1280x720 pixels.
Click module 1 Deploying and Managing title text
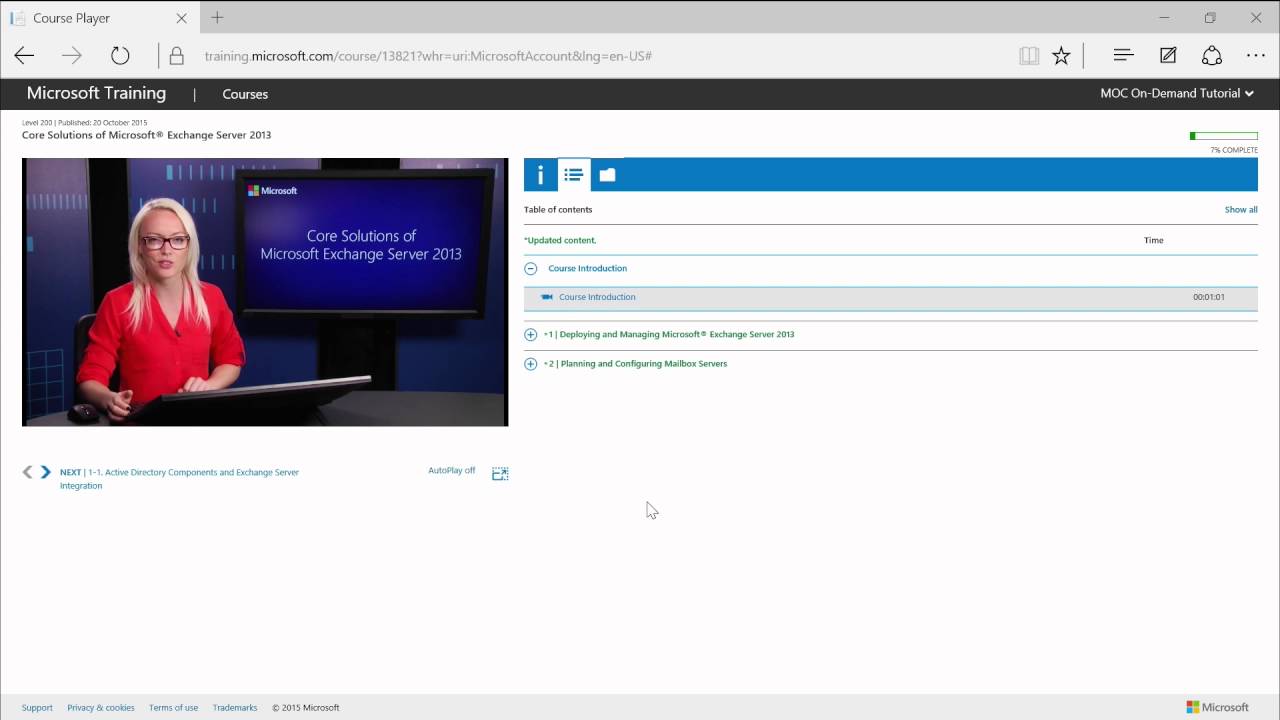(669, 335)
